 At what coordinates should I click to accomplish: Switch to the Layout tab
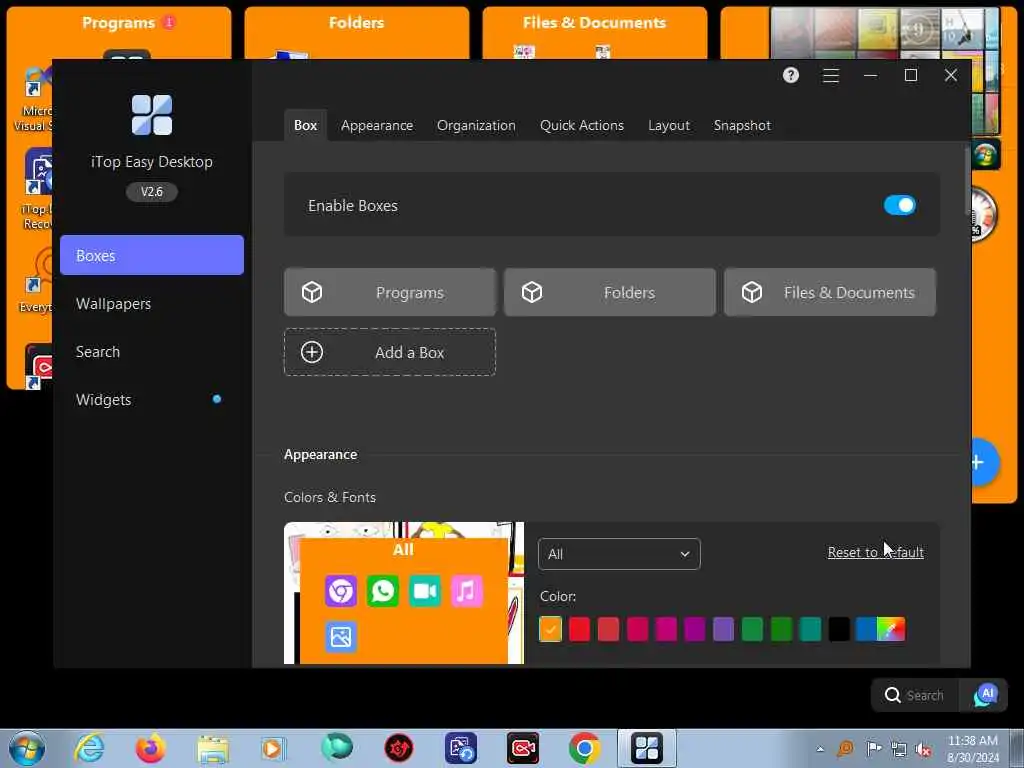tap(669, 125)
